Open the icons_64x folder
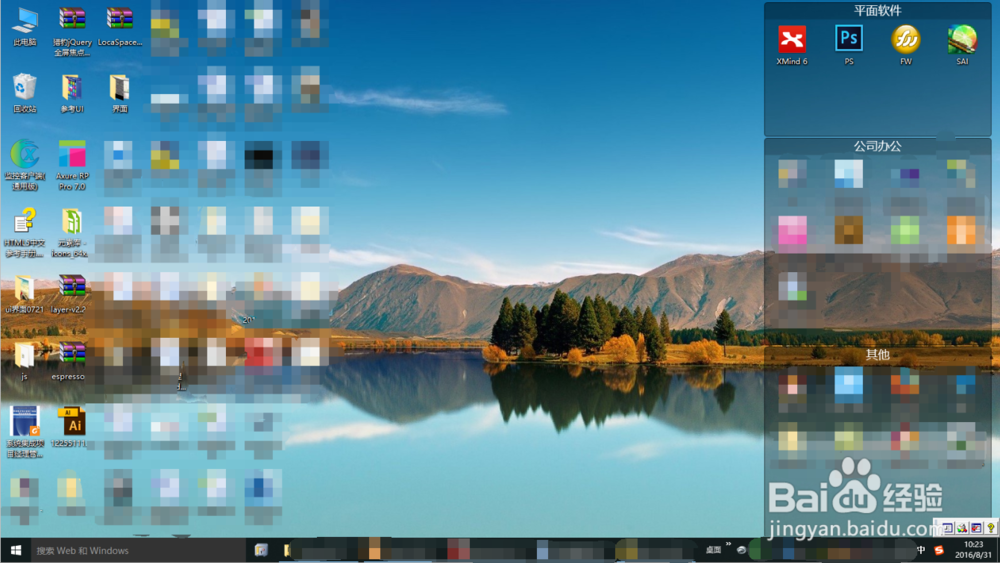 point(72,232)
